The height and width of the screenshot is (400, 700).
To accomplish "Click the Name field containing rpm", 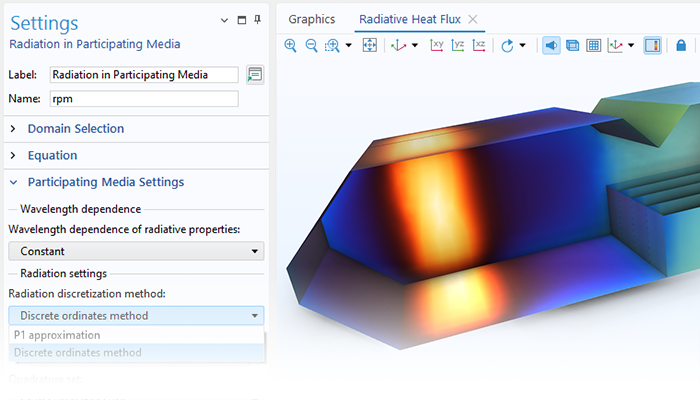I will click(144, 99).
